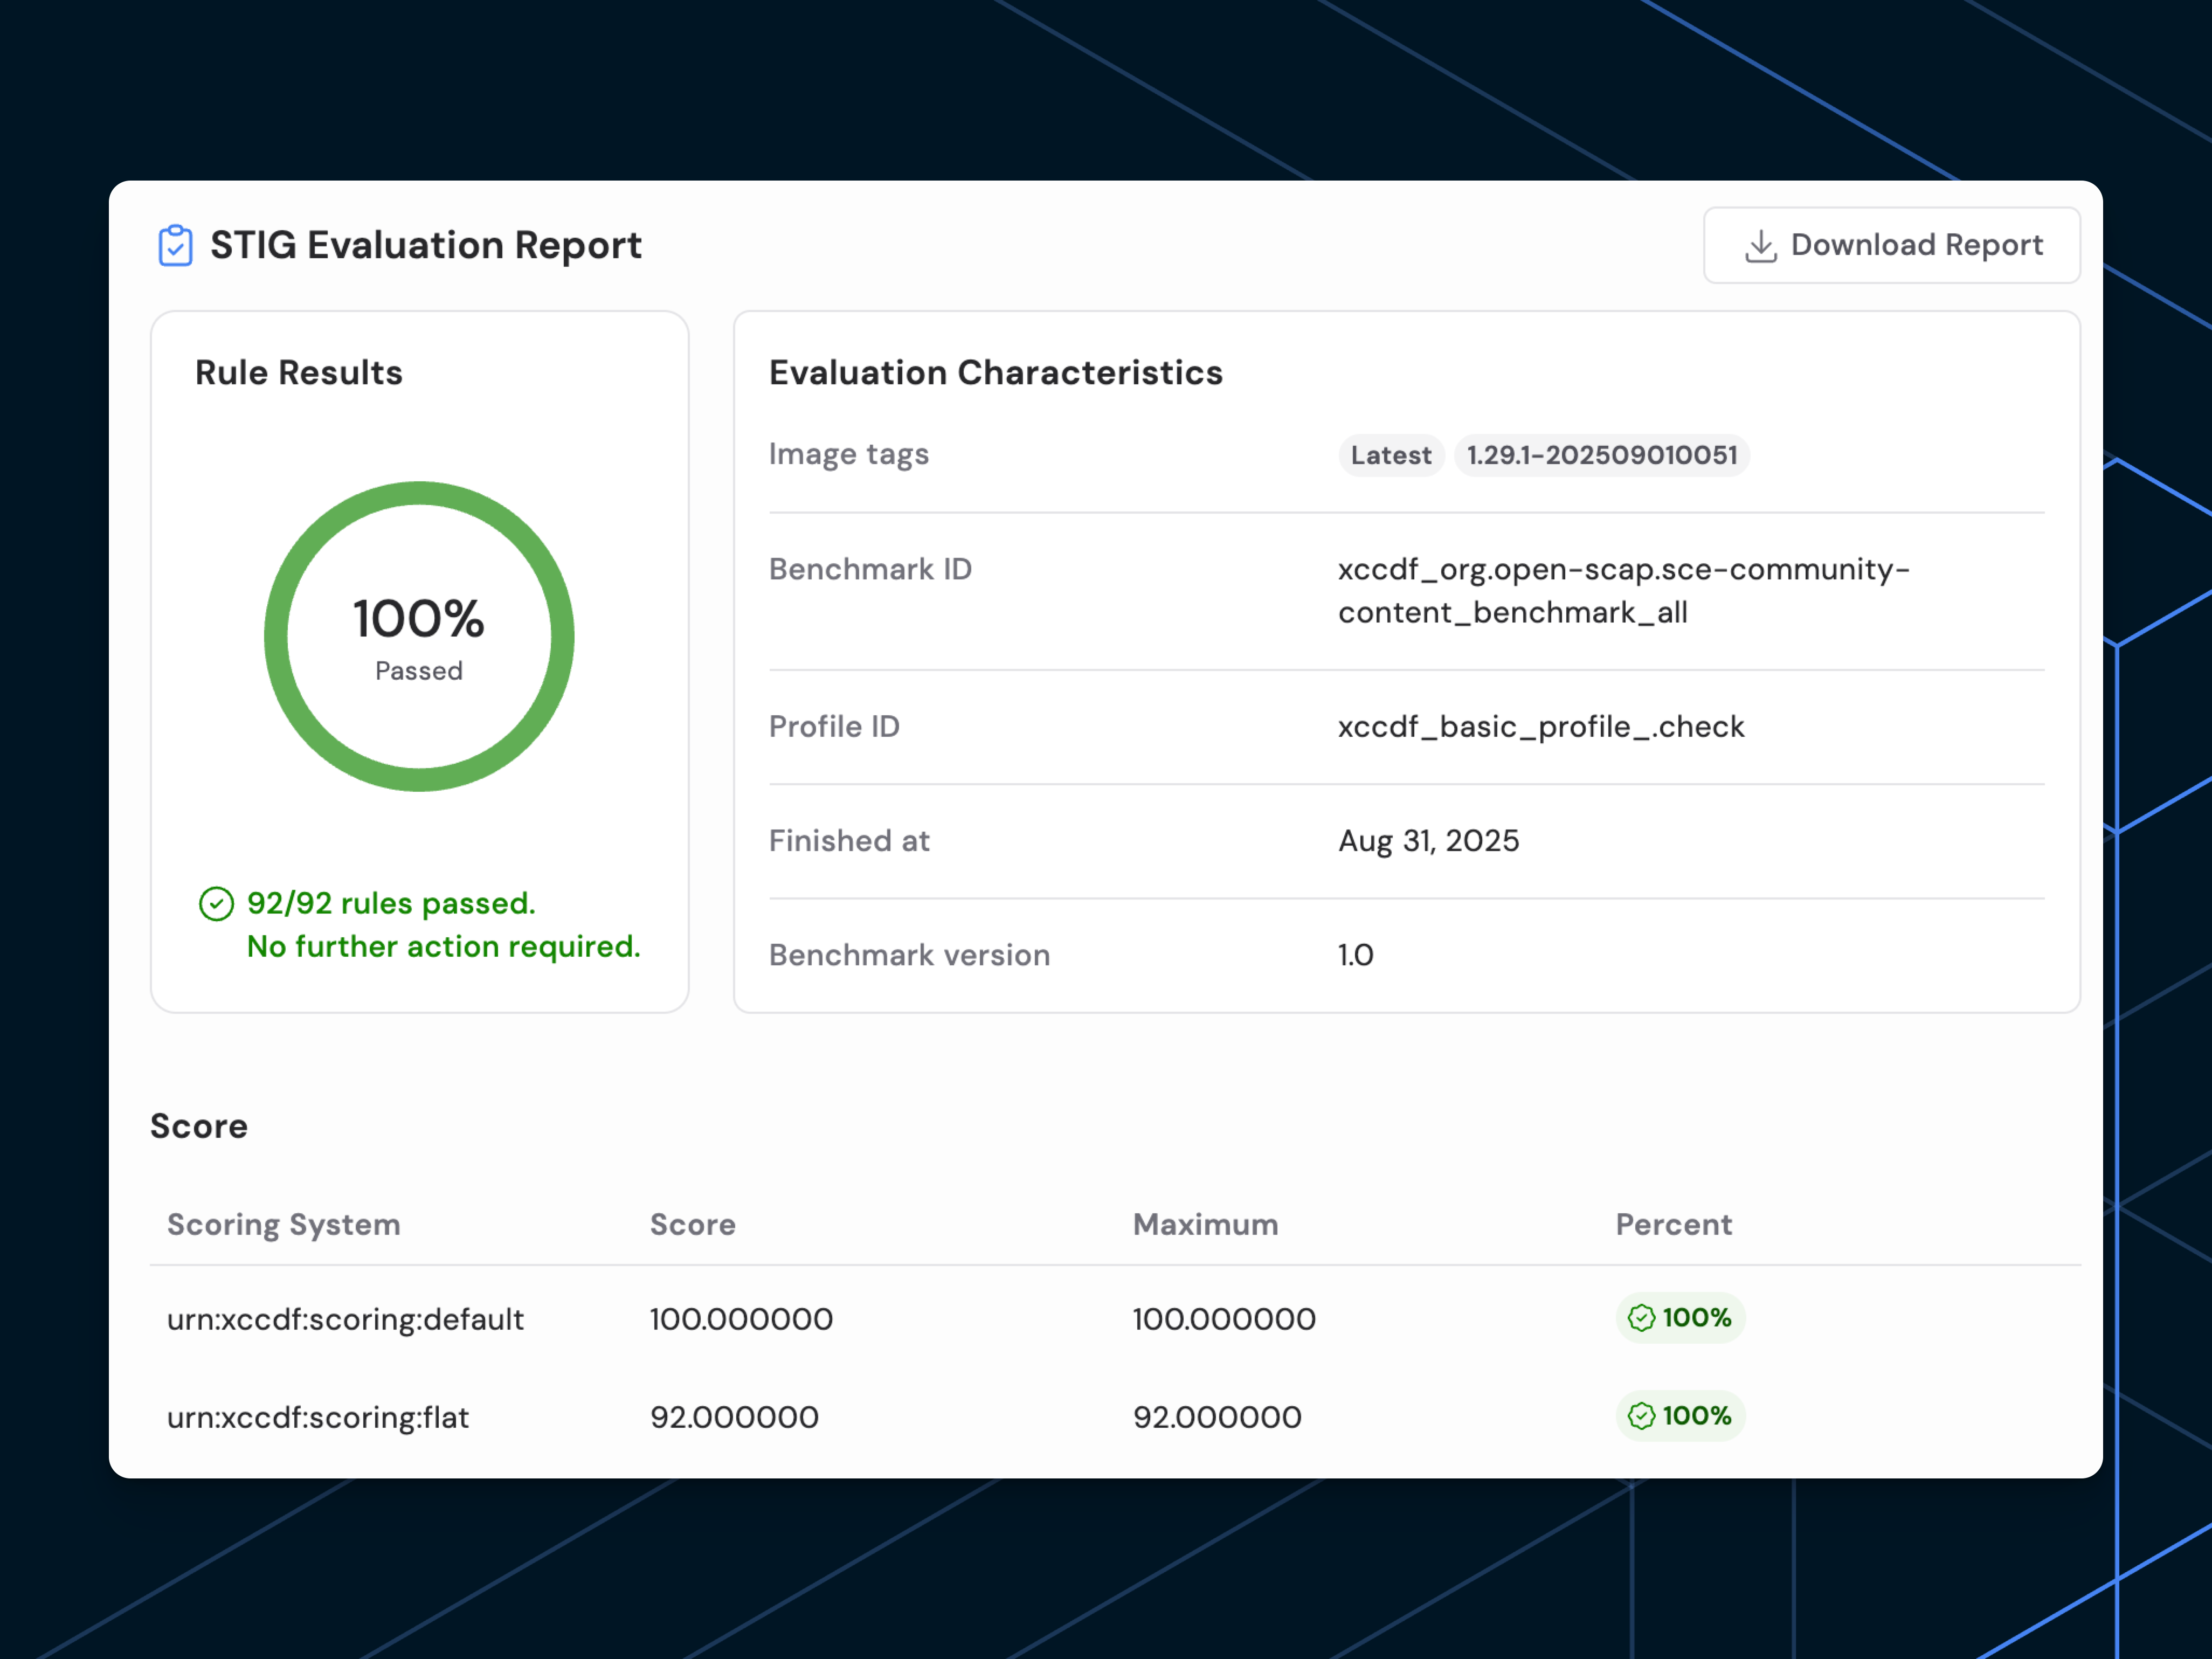Image resolution: width=2212 pixels, height=1659 pixels.
Task: Click the clipboard icon beside STIG Evaluation Report
Action: [175, 244]
